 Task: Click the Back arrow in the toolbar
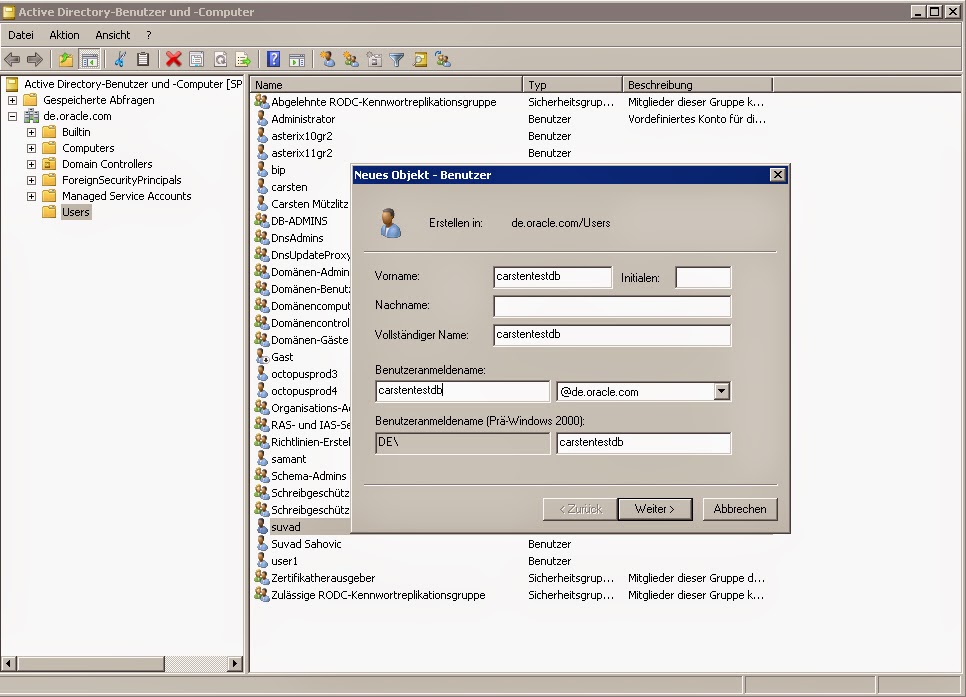12,60
